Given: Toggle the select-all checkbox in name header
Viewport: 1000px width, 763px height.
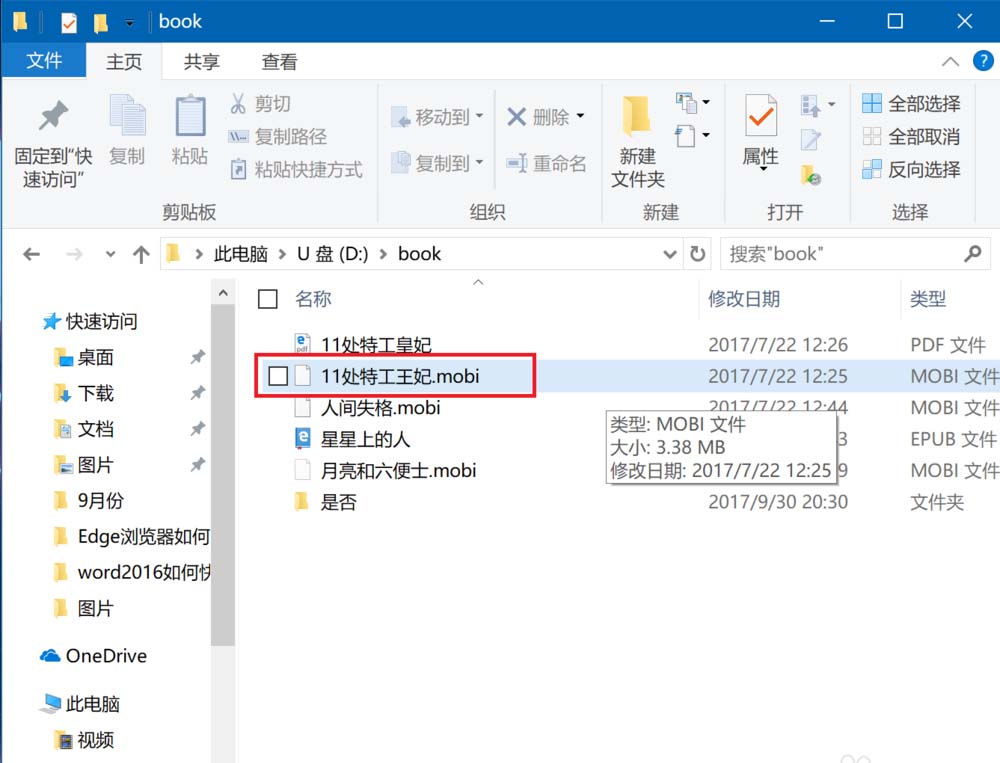Looking at the screenshot, I should click(267, 299).
